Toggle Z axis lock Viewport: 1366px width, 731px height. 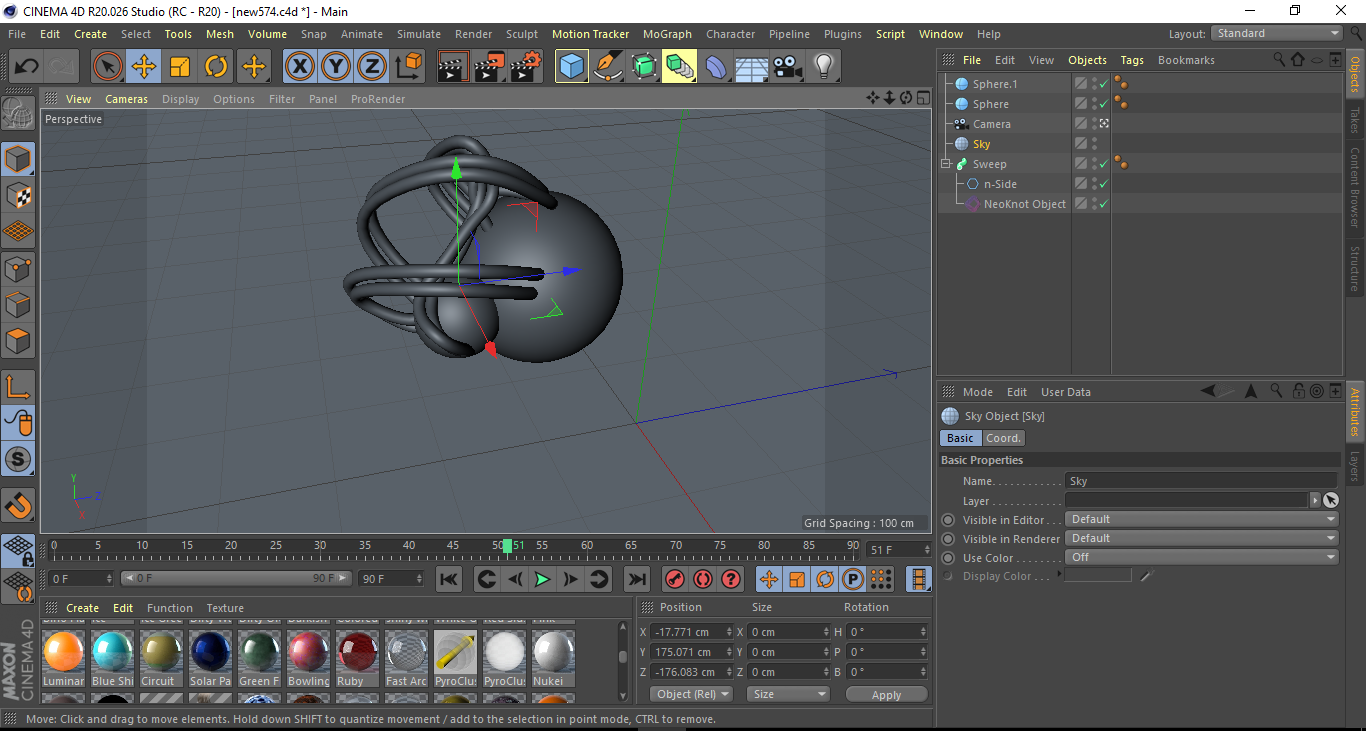pos(371,67)
